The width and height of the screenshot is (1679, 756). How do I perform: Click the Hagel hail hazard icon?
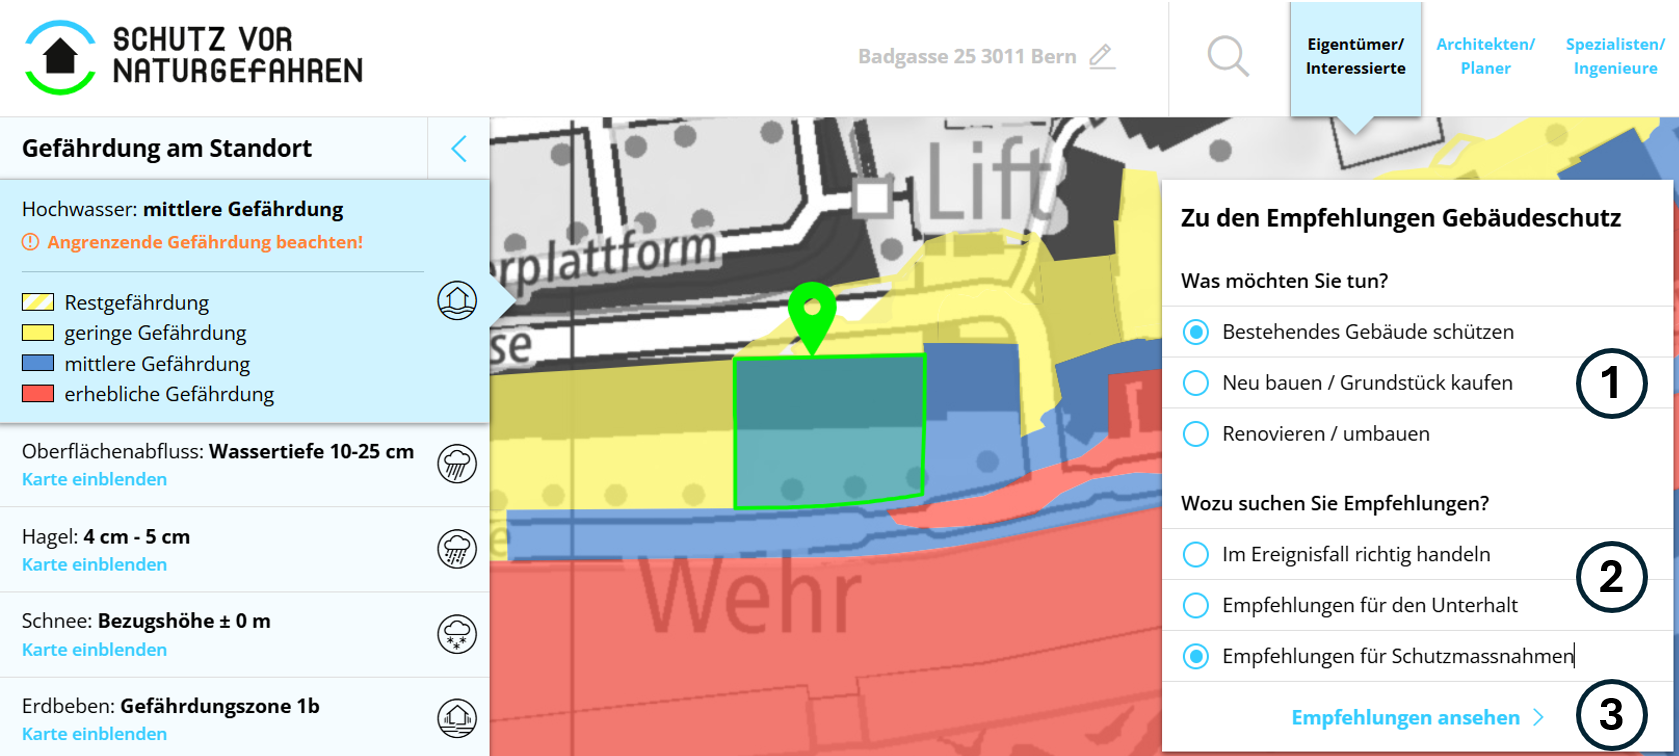coord(457,549)
